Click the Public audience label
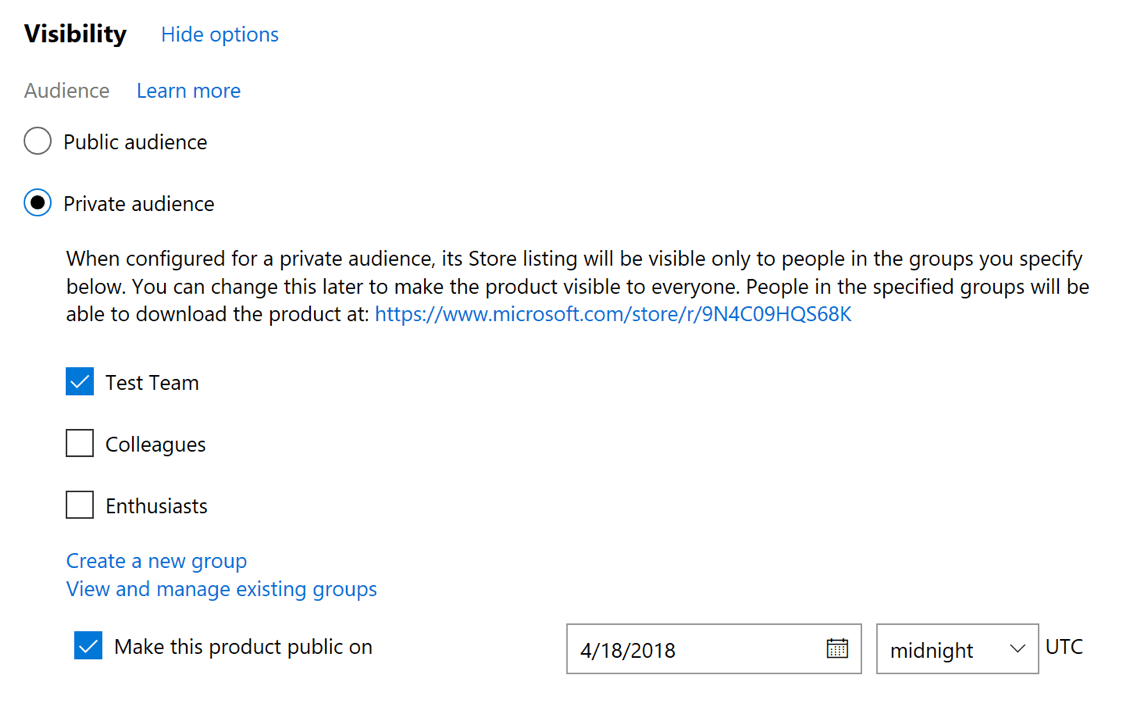The height and width of the screenshot is (727, 1133). (135, 142)
